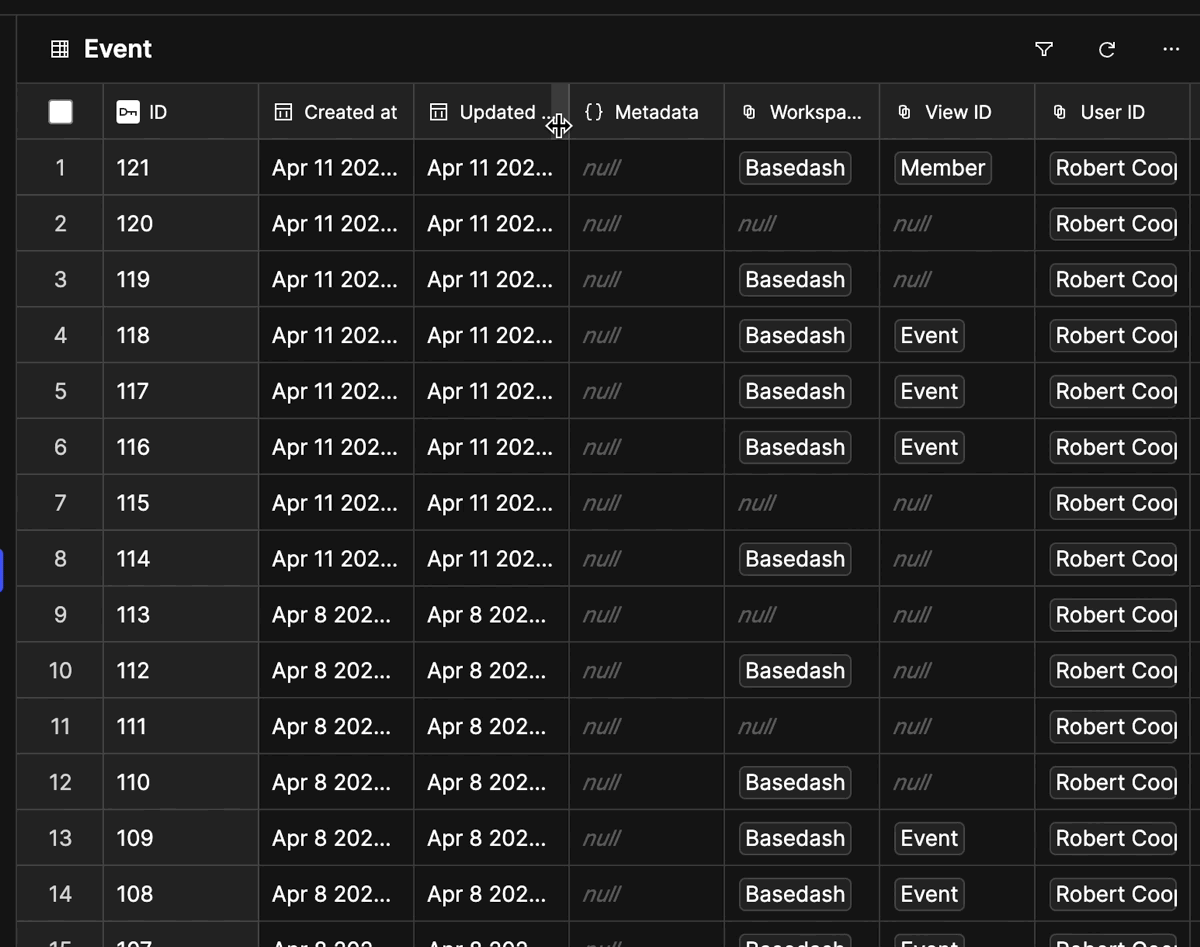
Task: Click the Created at cell in row 10
Action: pos(334,671)
